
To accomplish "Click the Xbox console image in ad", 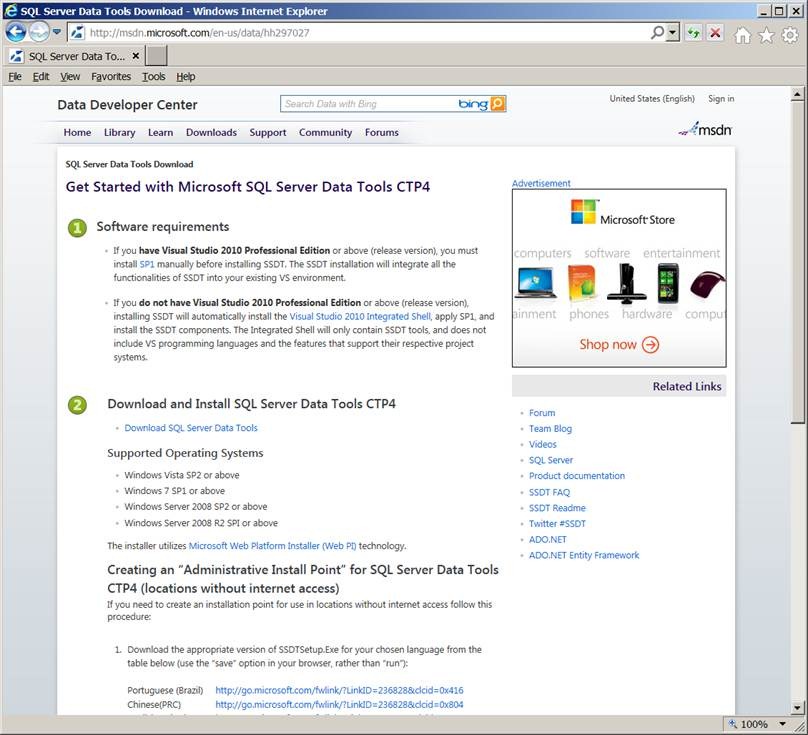I will click(627, 283).
